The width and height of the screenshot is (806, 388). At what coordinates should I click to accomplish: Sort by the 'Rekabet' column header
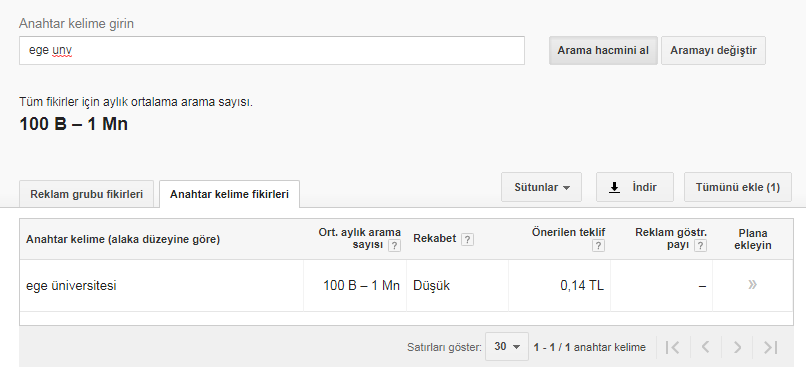(x=434, y=239)
